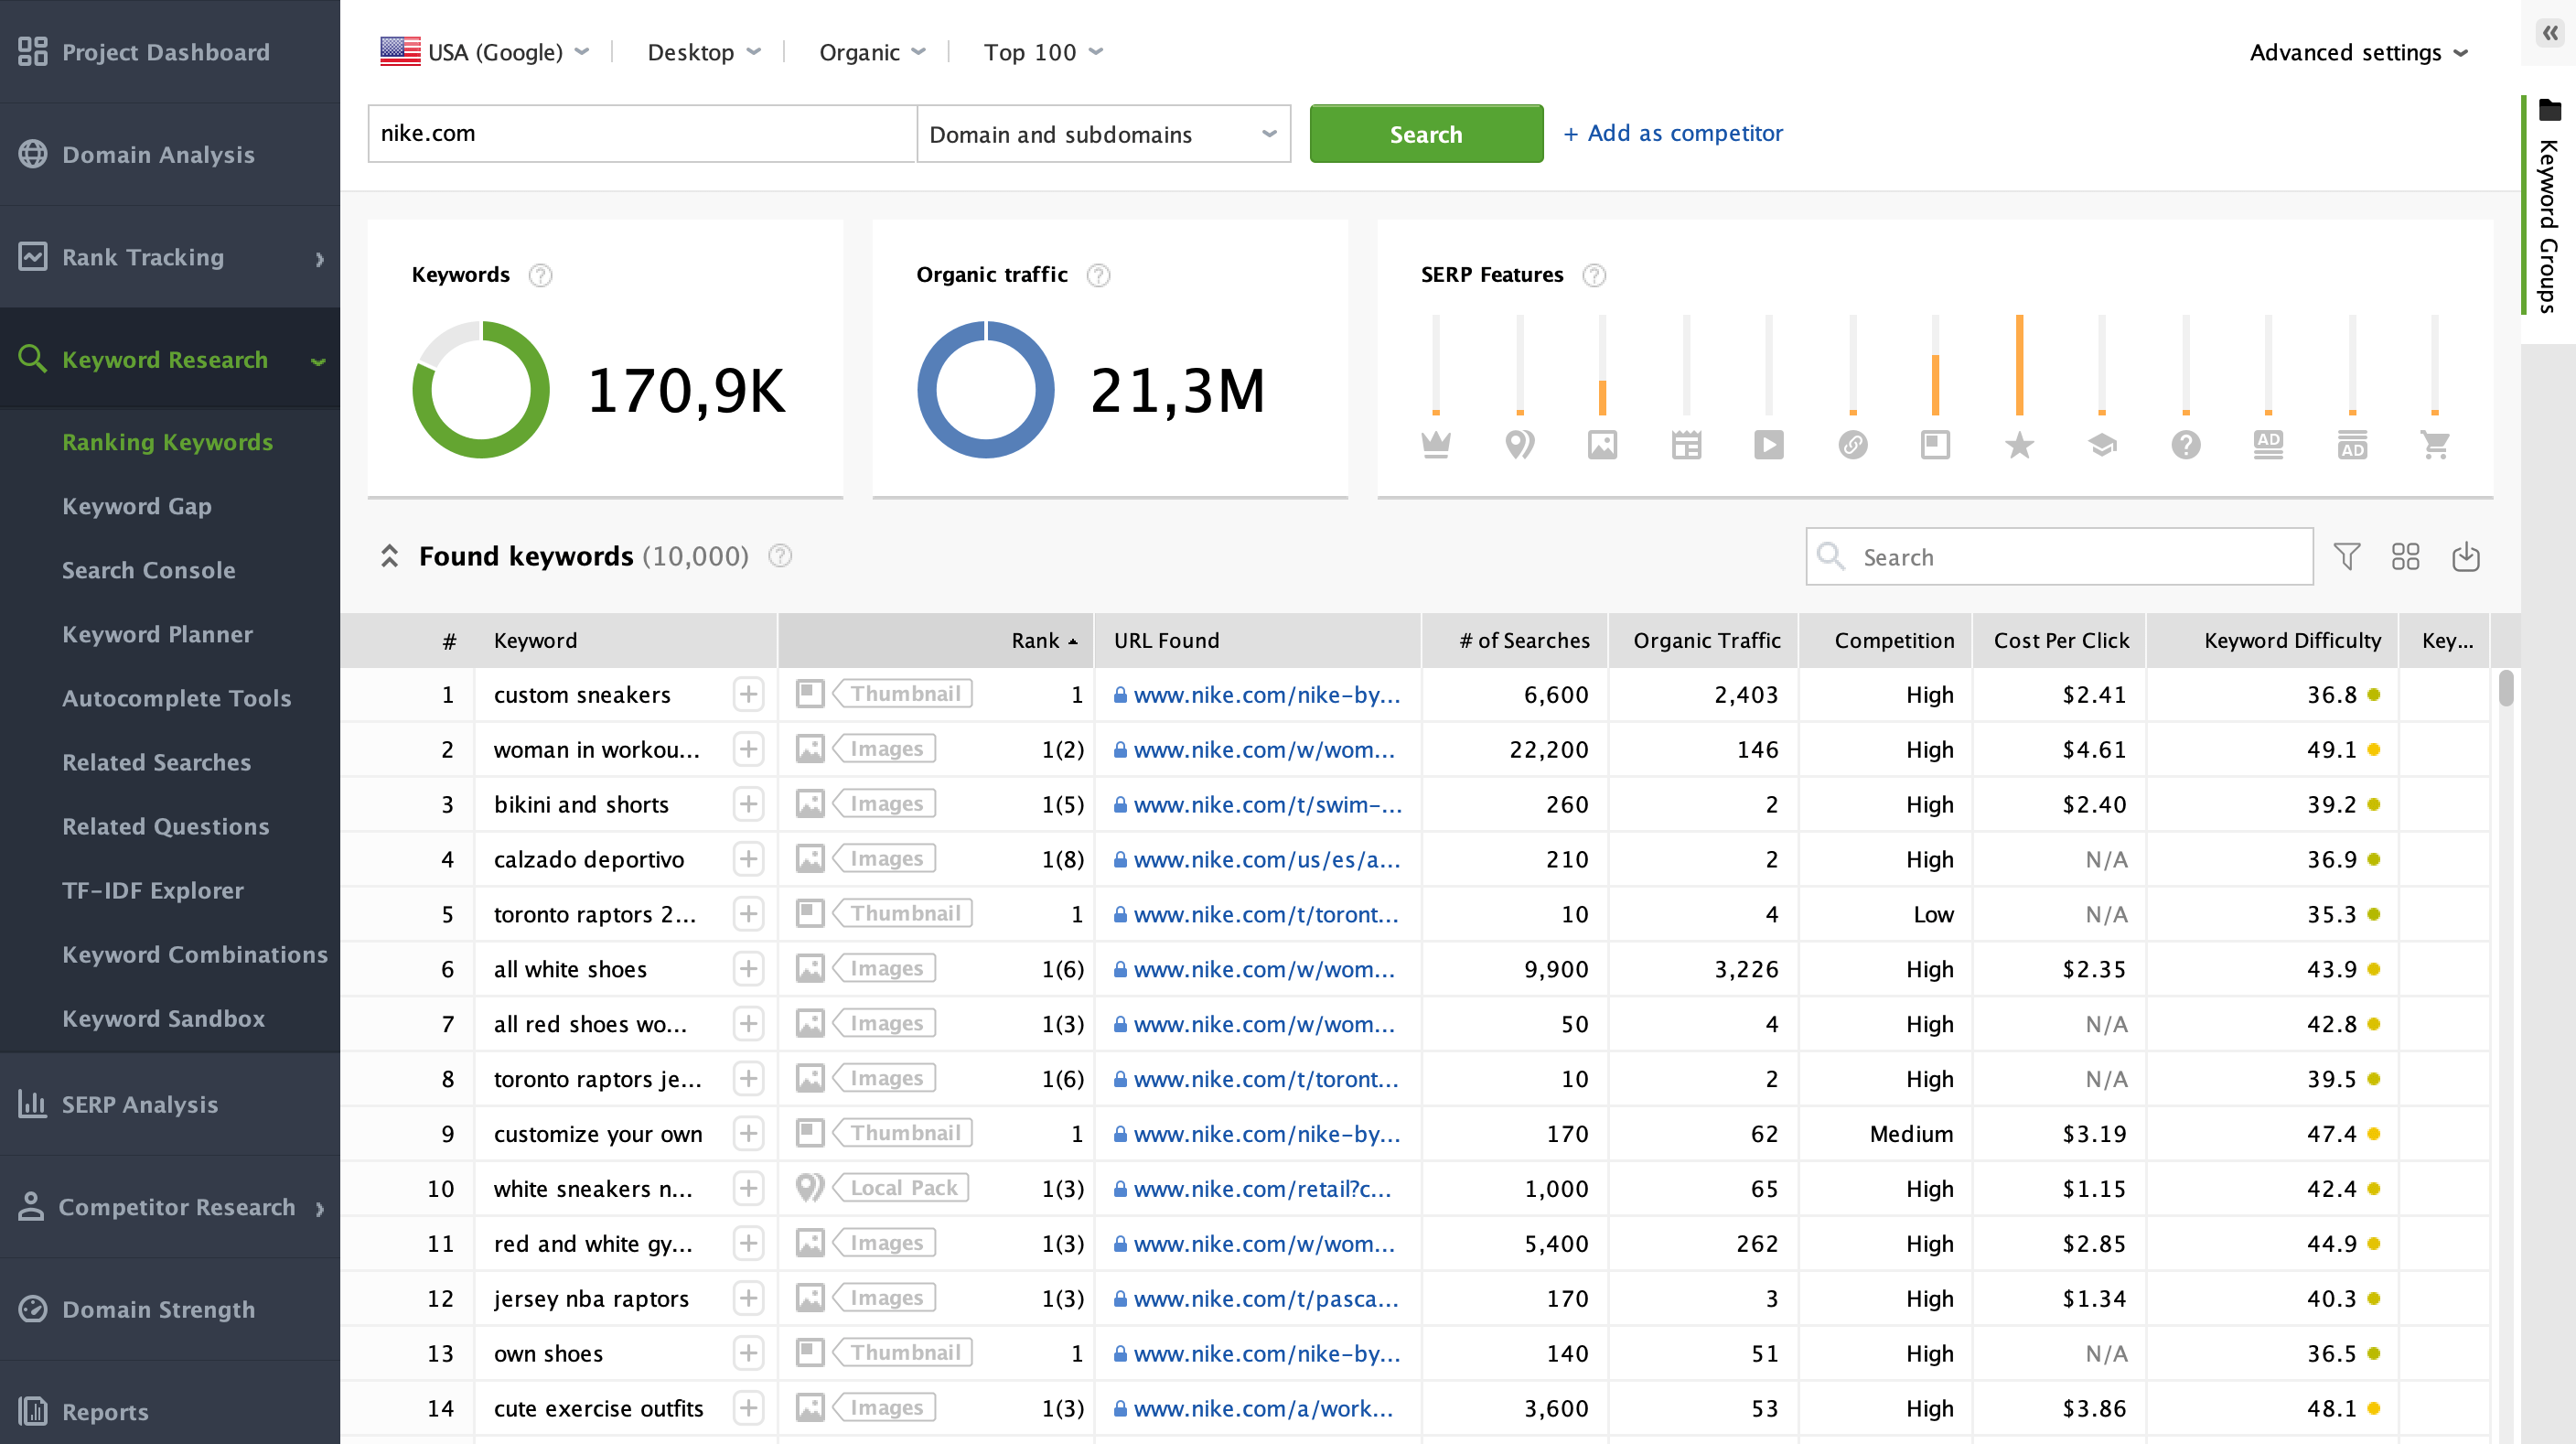Viewport: 2576px width, 1444px height.
Task: Open Domain and subdomains dropdown
Action: 1103,134
